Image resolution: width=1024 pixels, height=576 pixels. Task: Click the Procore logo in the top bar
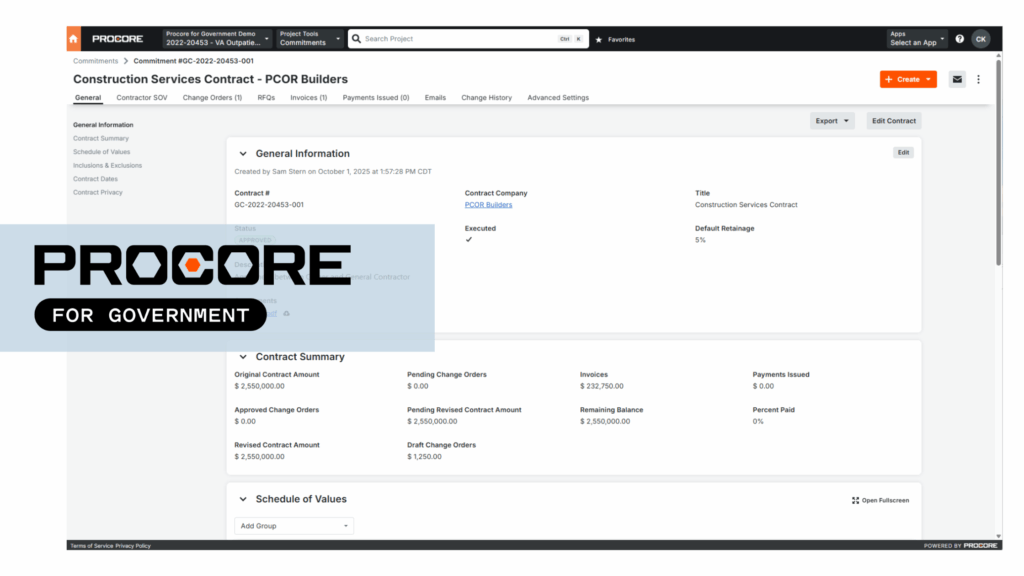(116, 38)
